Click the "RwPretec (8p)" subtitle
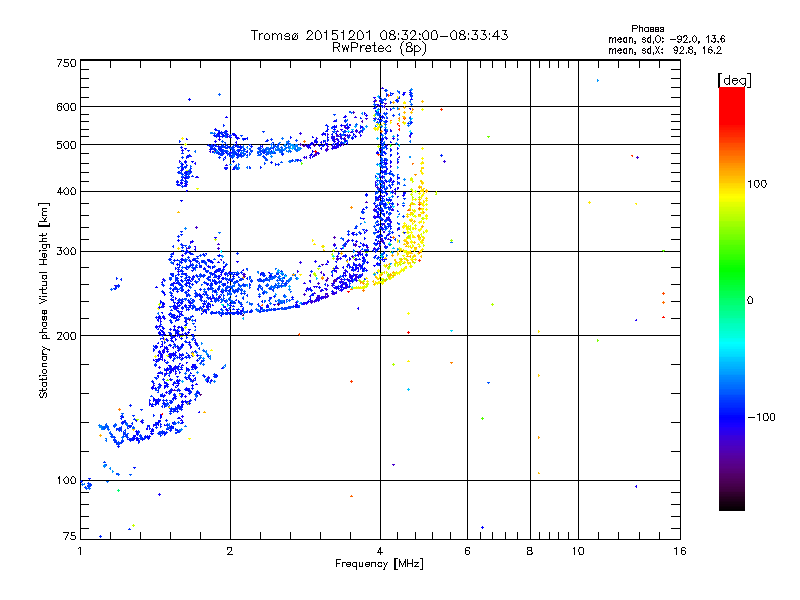The height and width of the screenshot is (600, 800). coord(379,48)
